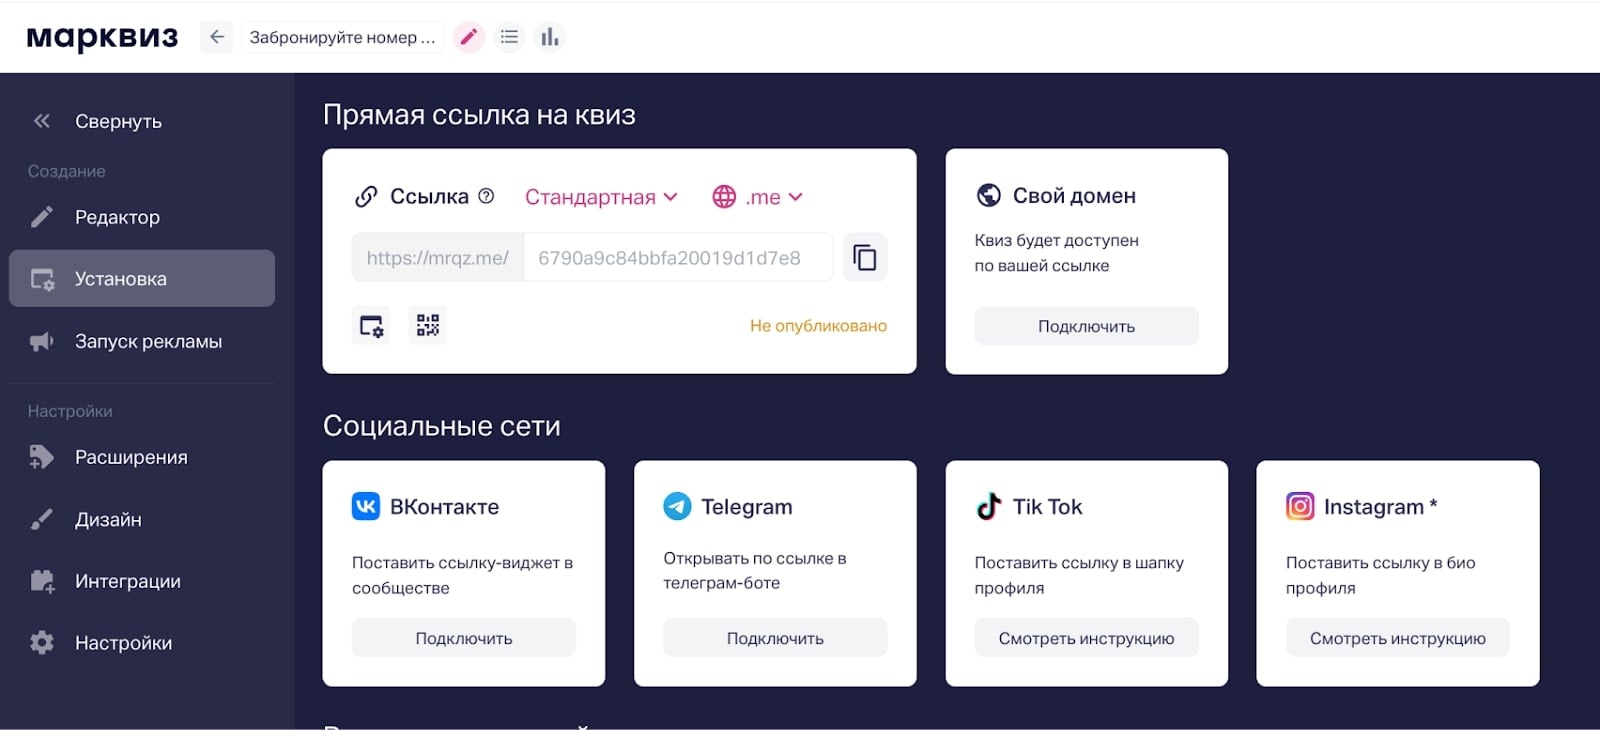Image resolution: width=1600 pixels, height=730 pixels.
Task: Click the back arrow next to quiz title
Action: (217, 37)
